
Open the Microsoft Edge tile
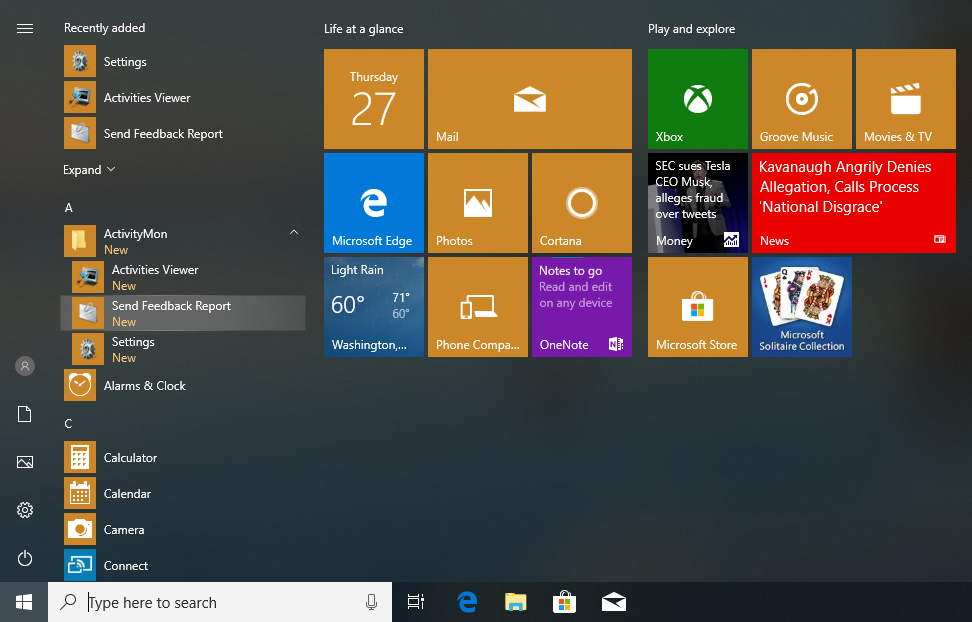tap(374, 203)
